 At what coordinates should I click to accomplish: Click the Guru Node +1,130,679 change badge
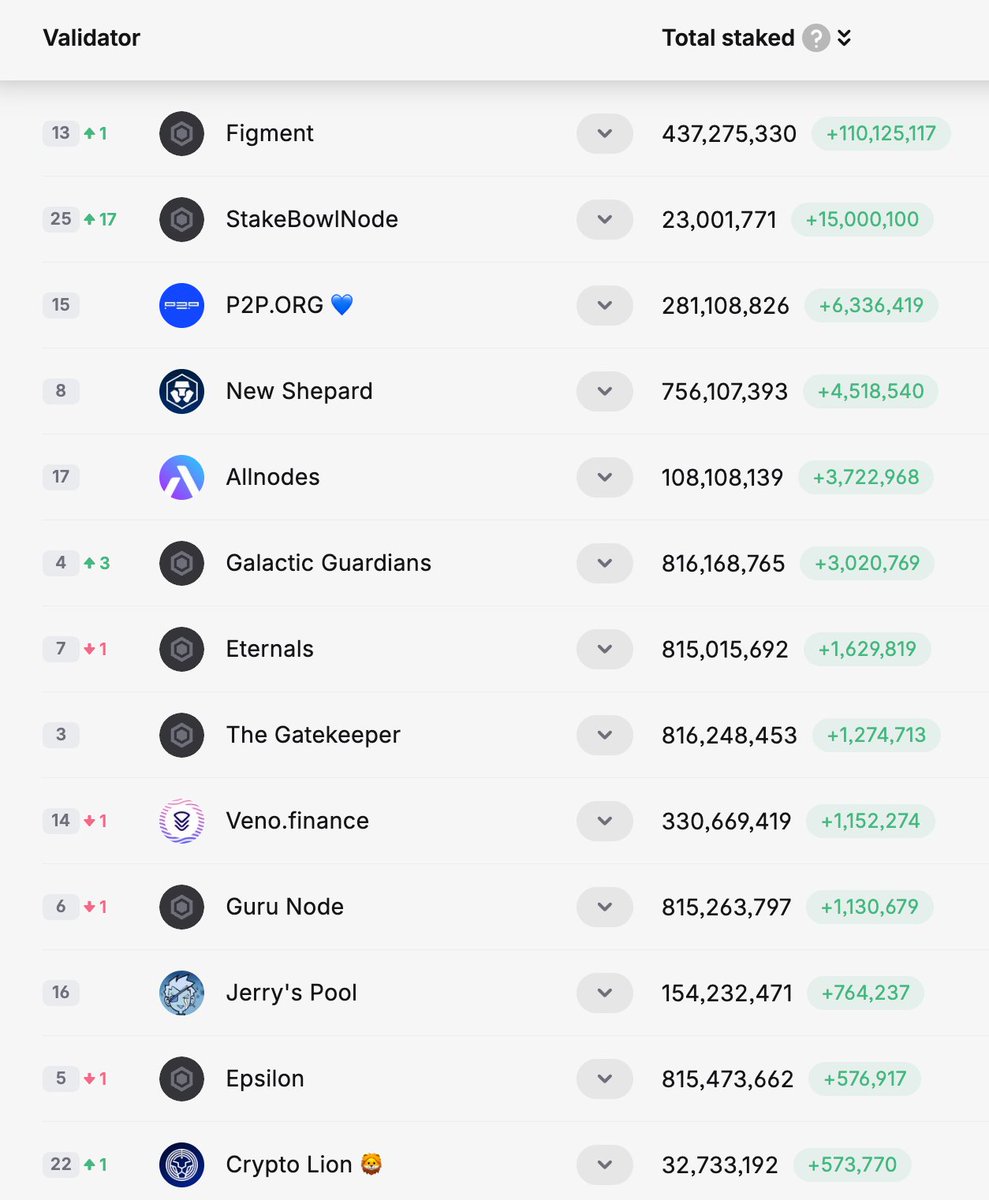tap(869, 907)
